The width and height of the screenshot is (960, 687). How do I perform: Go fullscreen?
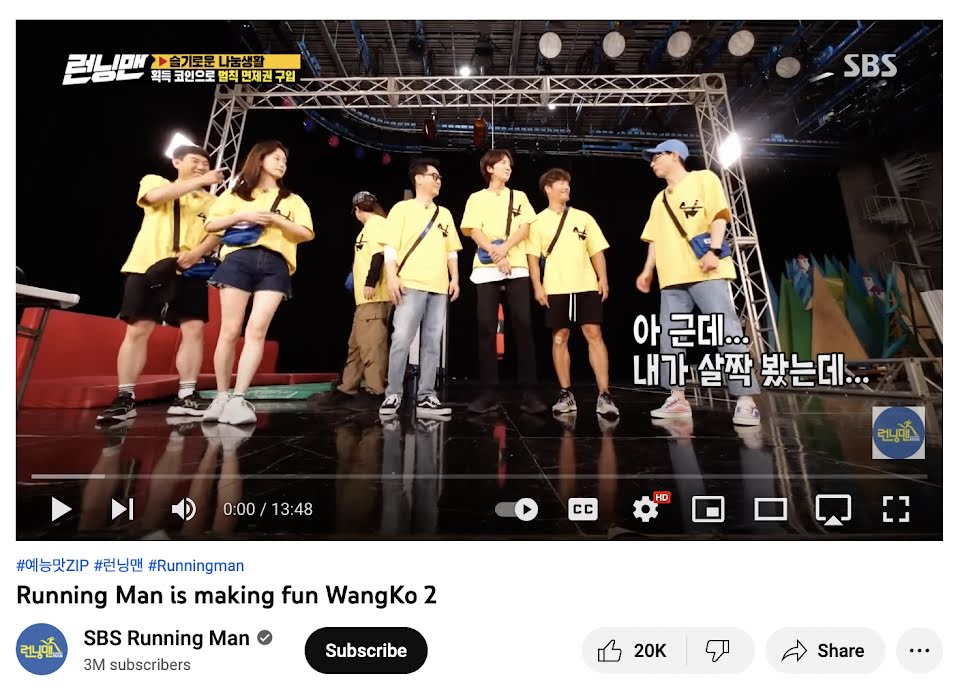tap(896, 509)
